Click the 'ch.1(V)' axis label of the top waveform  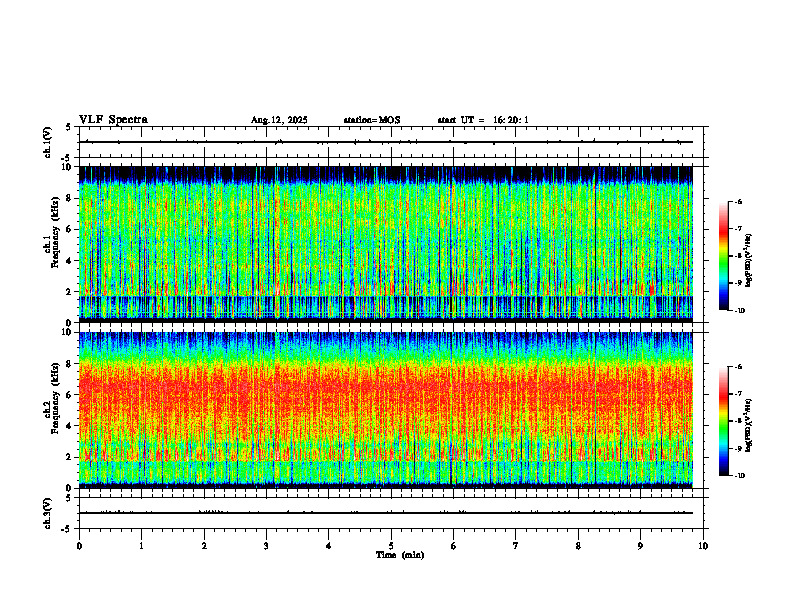(48, 142)
